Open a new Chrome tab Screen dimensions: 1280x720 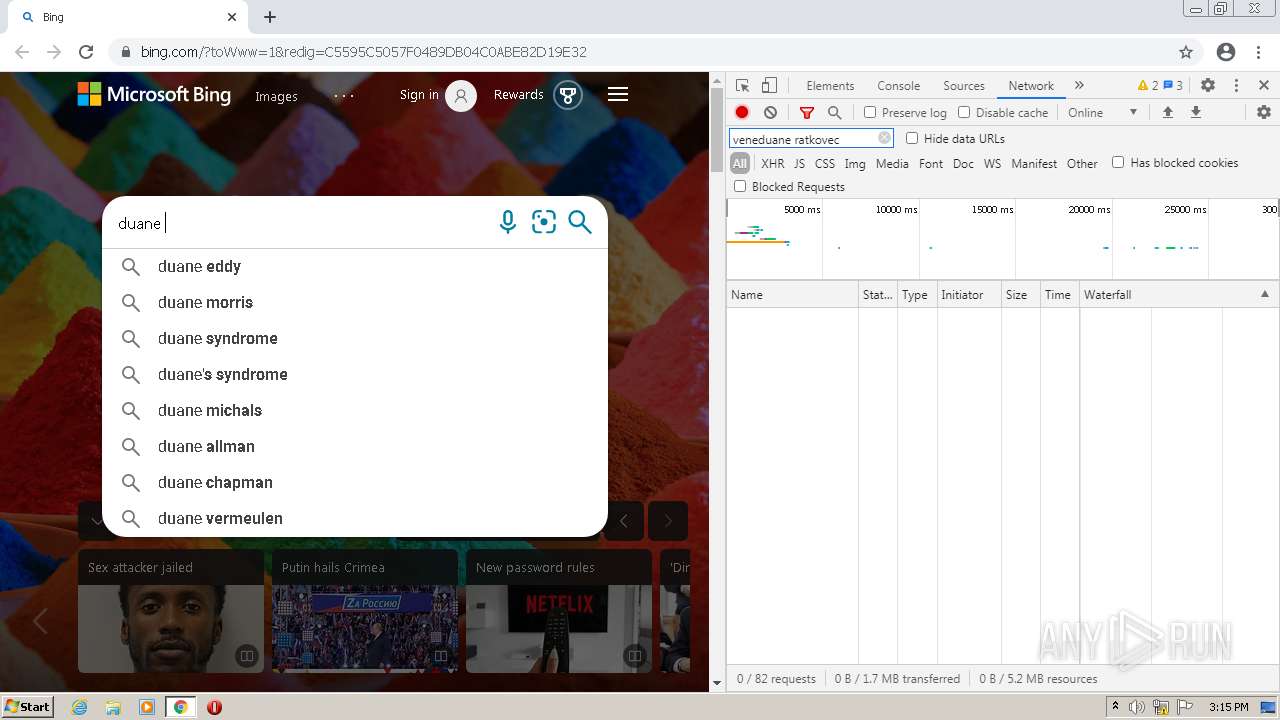270,17
